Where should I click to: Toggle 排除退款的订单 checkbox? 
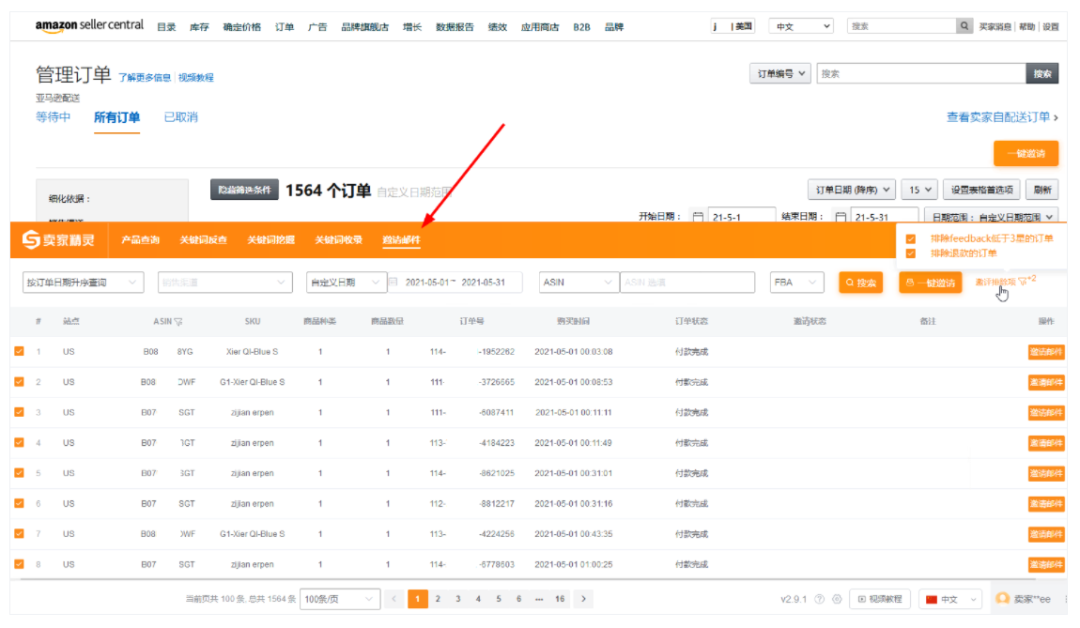click(911, 253)
